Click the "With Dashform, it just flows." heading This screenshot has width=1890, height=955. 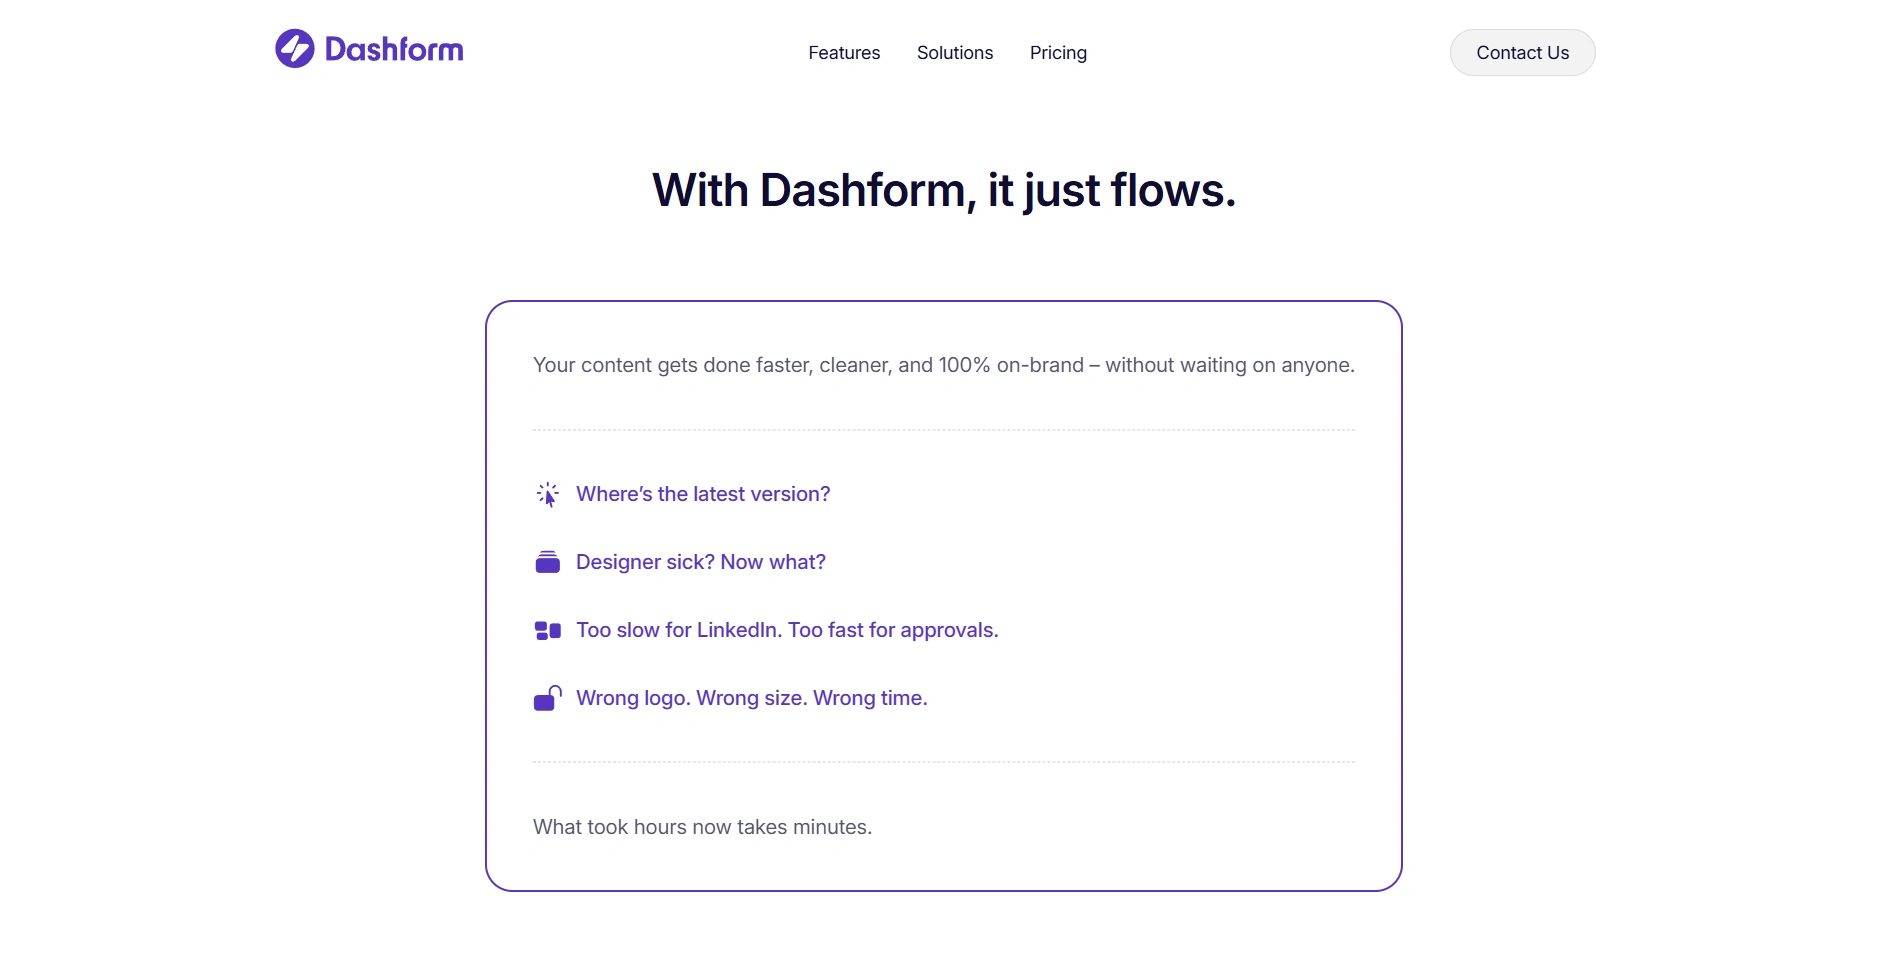[944, 190]
